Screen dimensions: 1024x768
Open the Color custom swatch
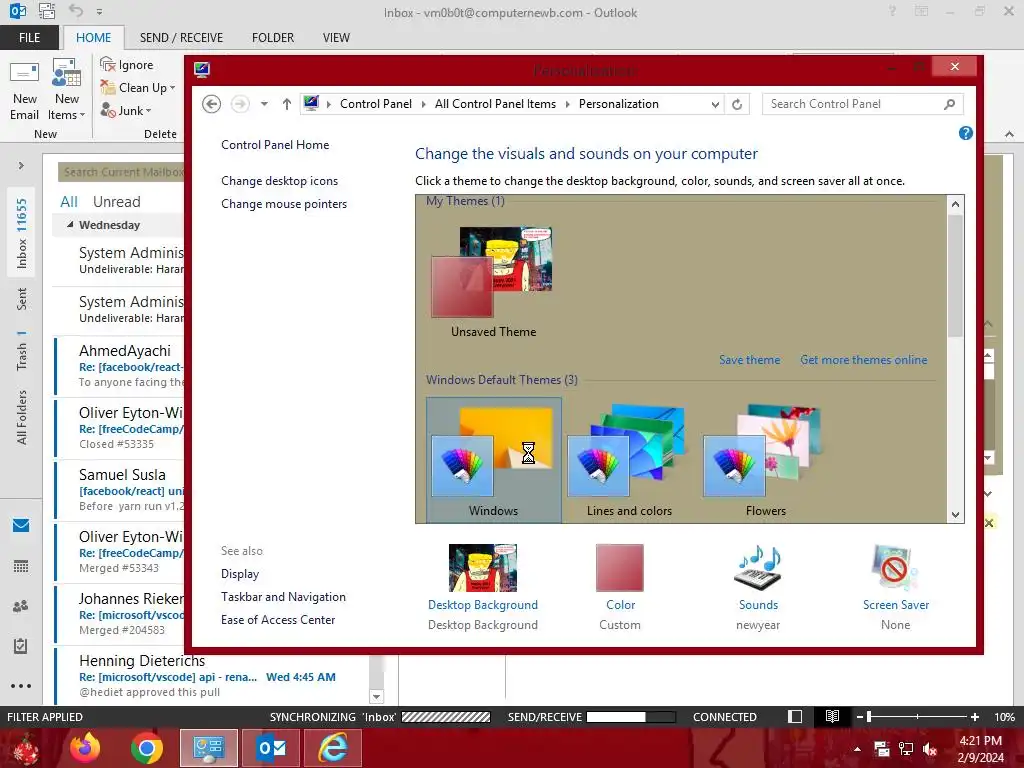click(620, 588)
